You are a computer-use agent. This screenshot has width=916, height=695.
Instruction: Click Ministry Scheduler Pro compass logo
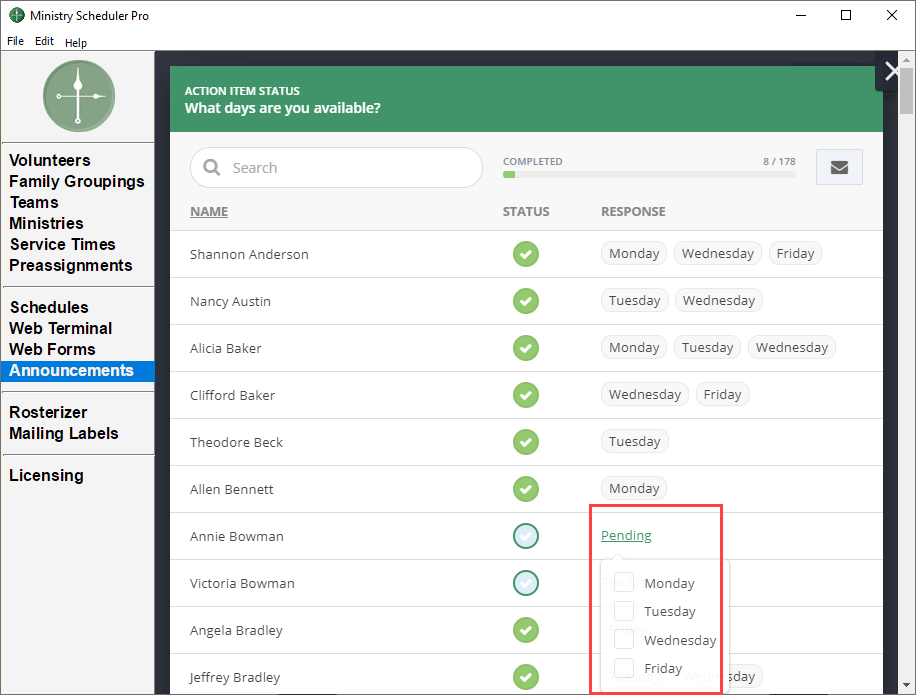[x=79, y=96]
